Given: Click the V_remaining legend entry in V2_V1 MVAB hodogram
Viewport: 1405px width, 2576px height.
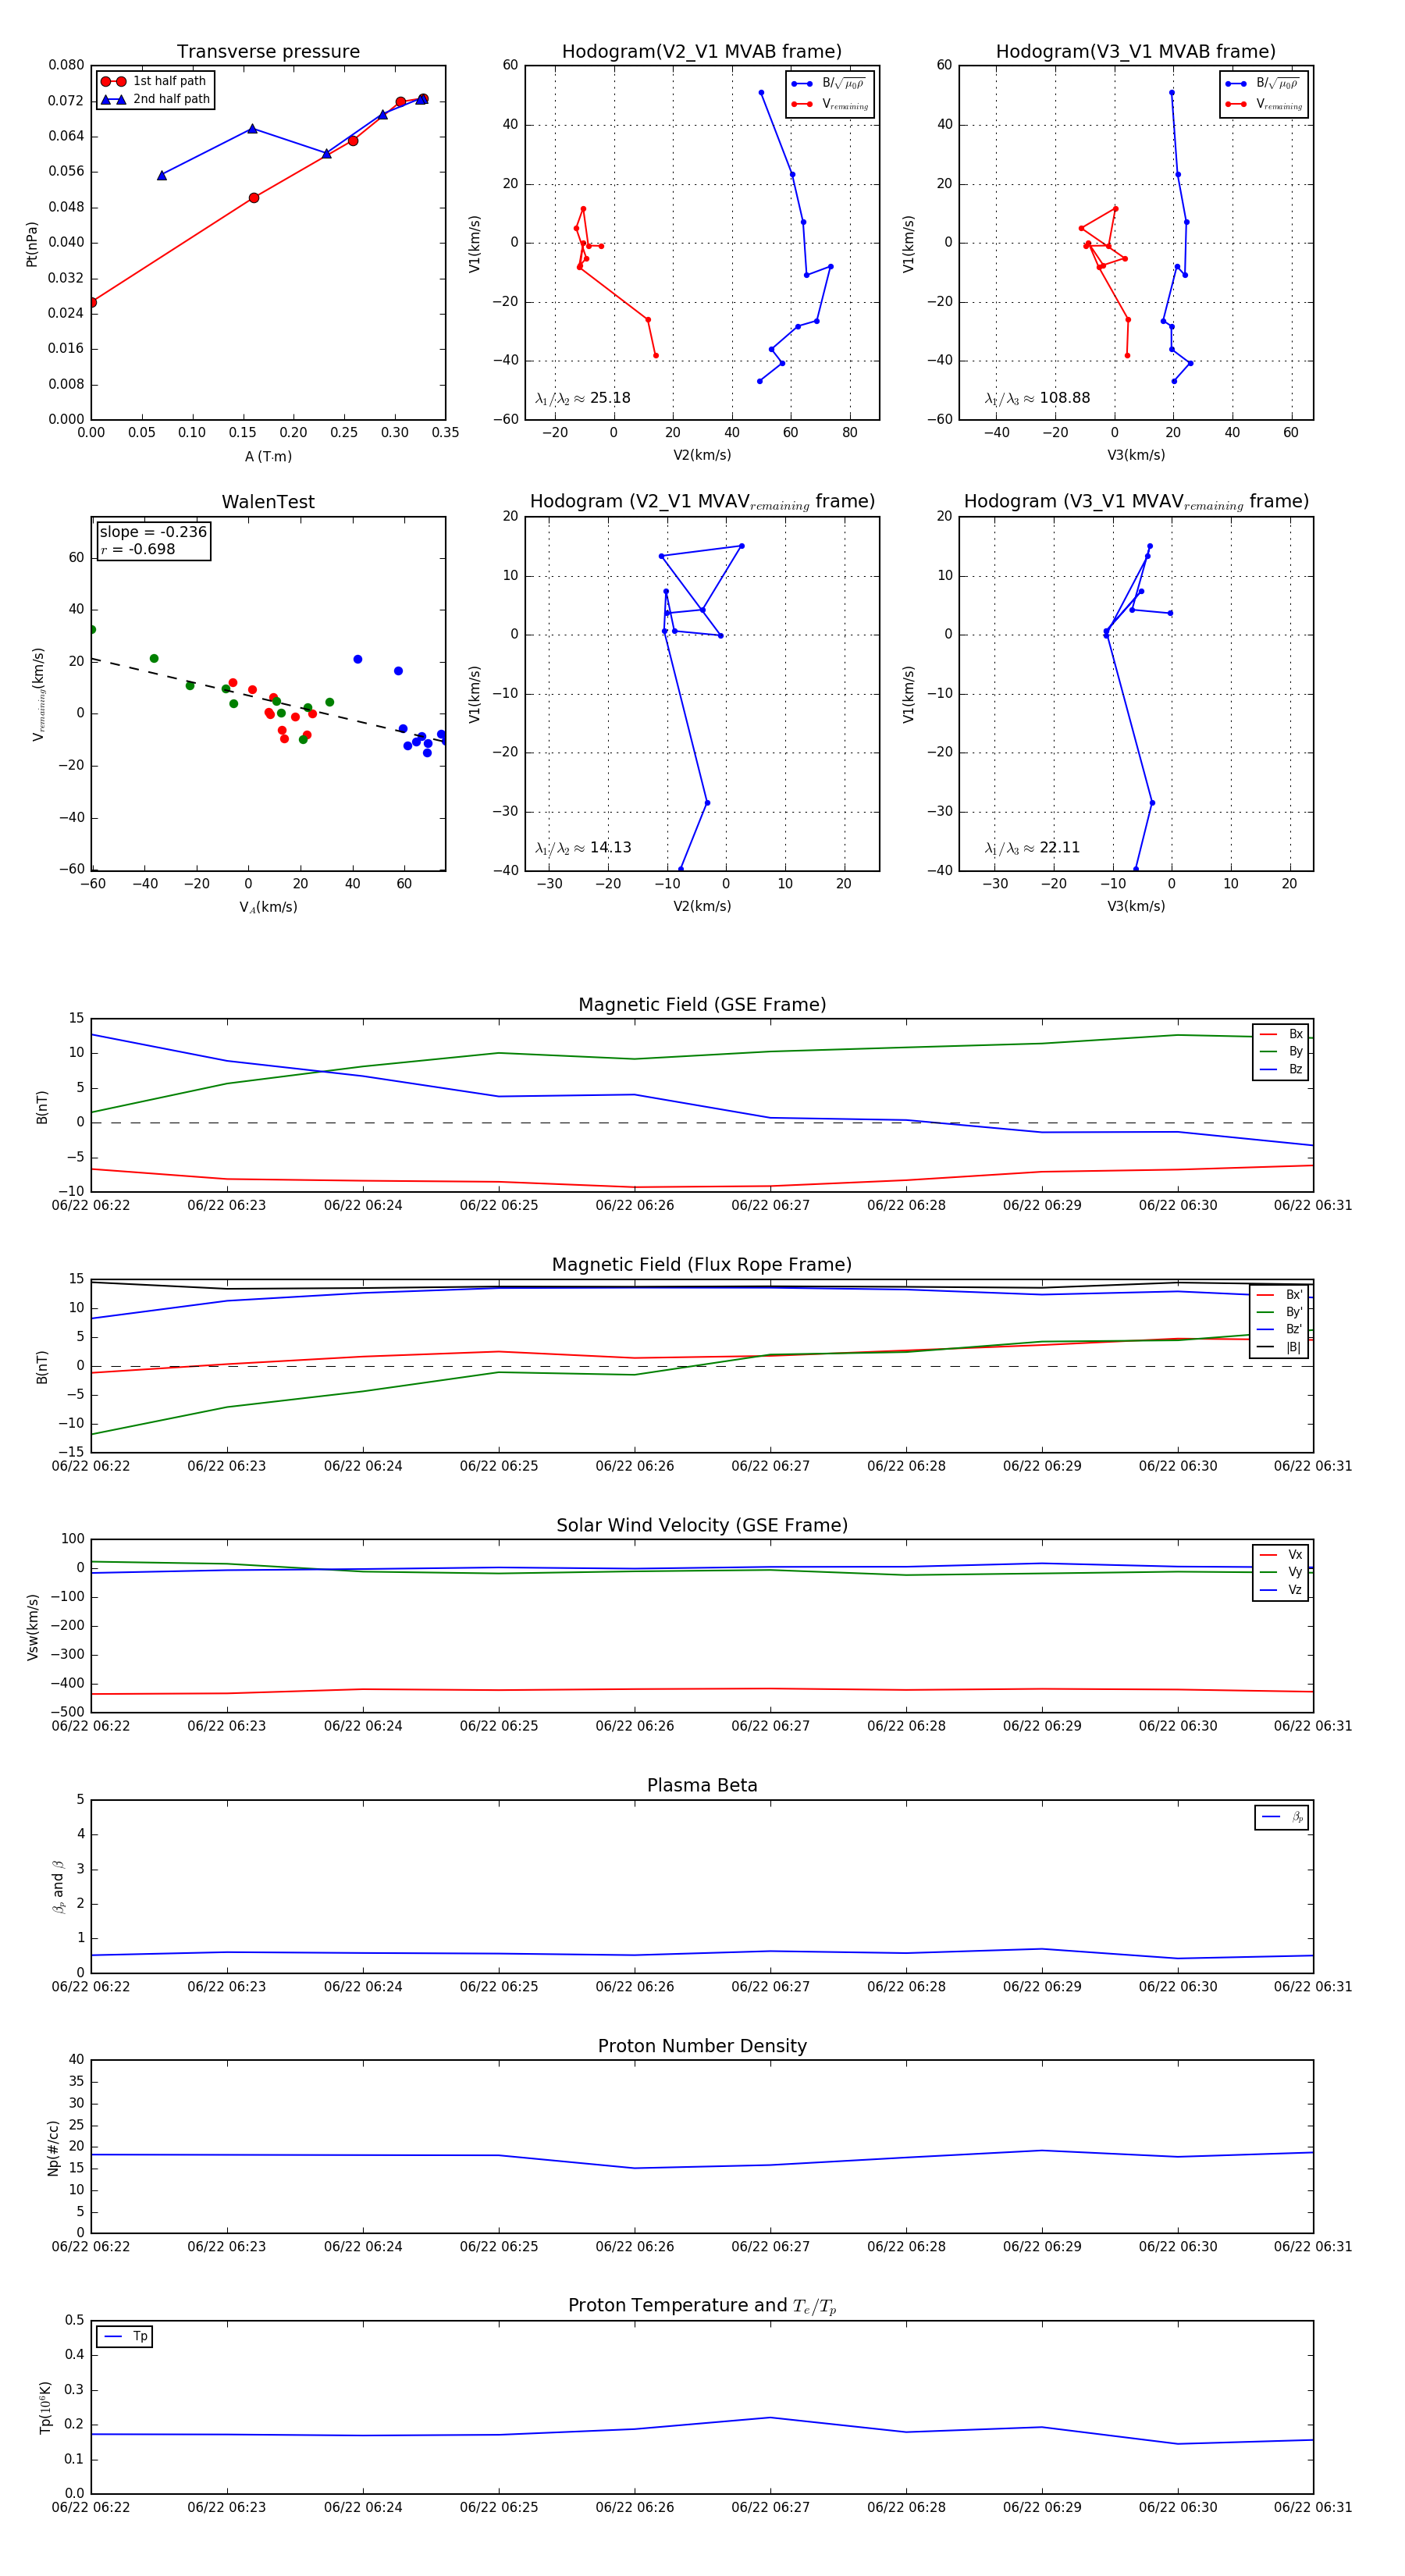Looking at the screenshot, I should 829,104.
